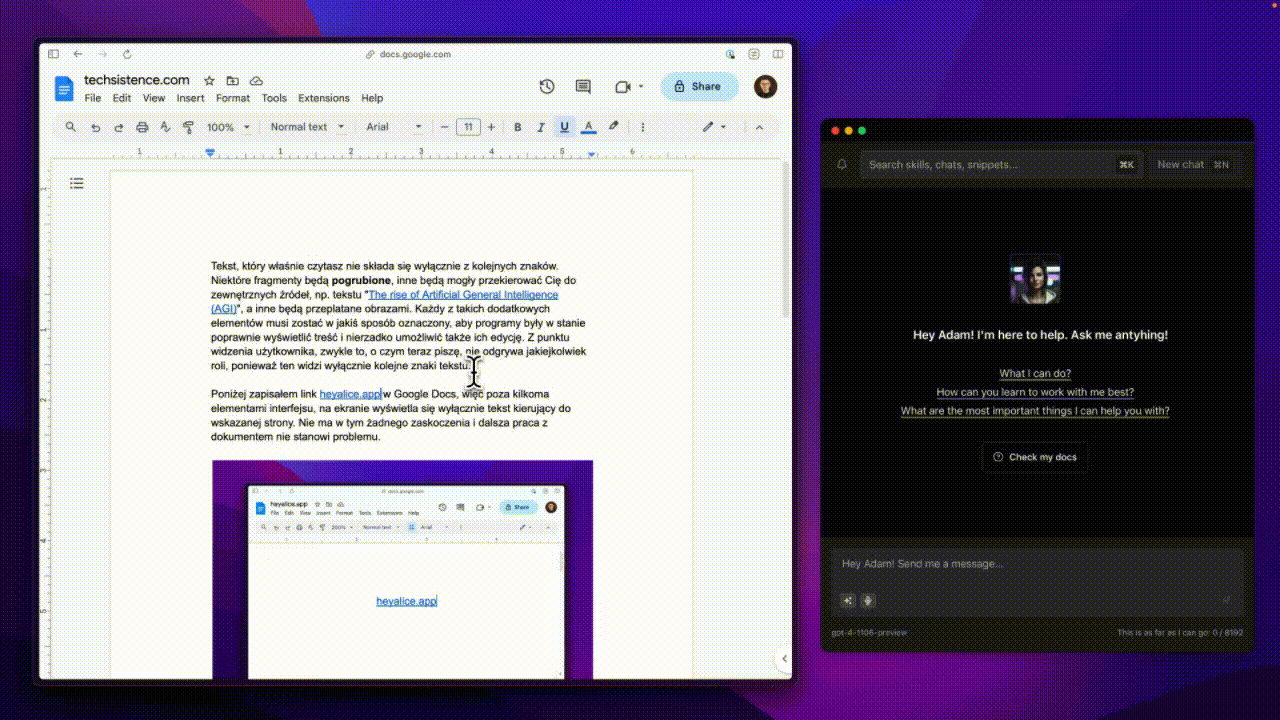Run spelling and grammar check
The width and height of the screenshot is (1280, 720).
point(165,127)
